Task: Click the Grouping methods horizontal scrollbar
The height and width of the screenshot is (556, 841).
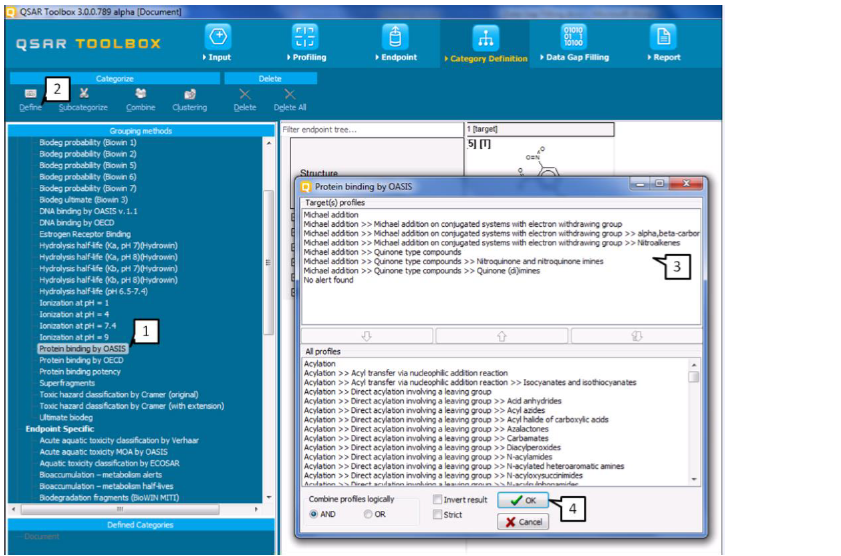Action: click(120, 509)
